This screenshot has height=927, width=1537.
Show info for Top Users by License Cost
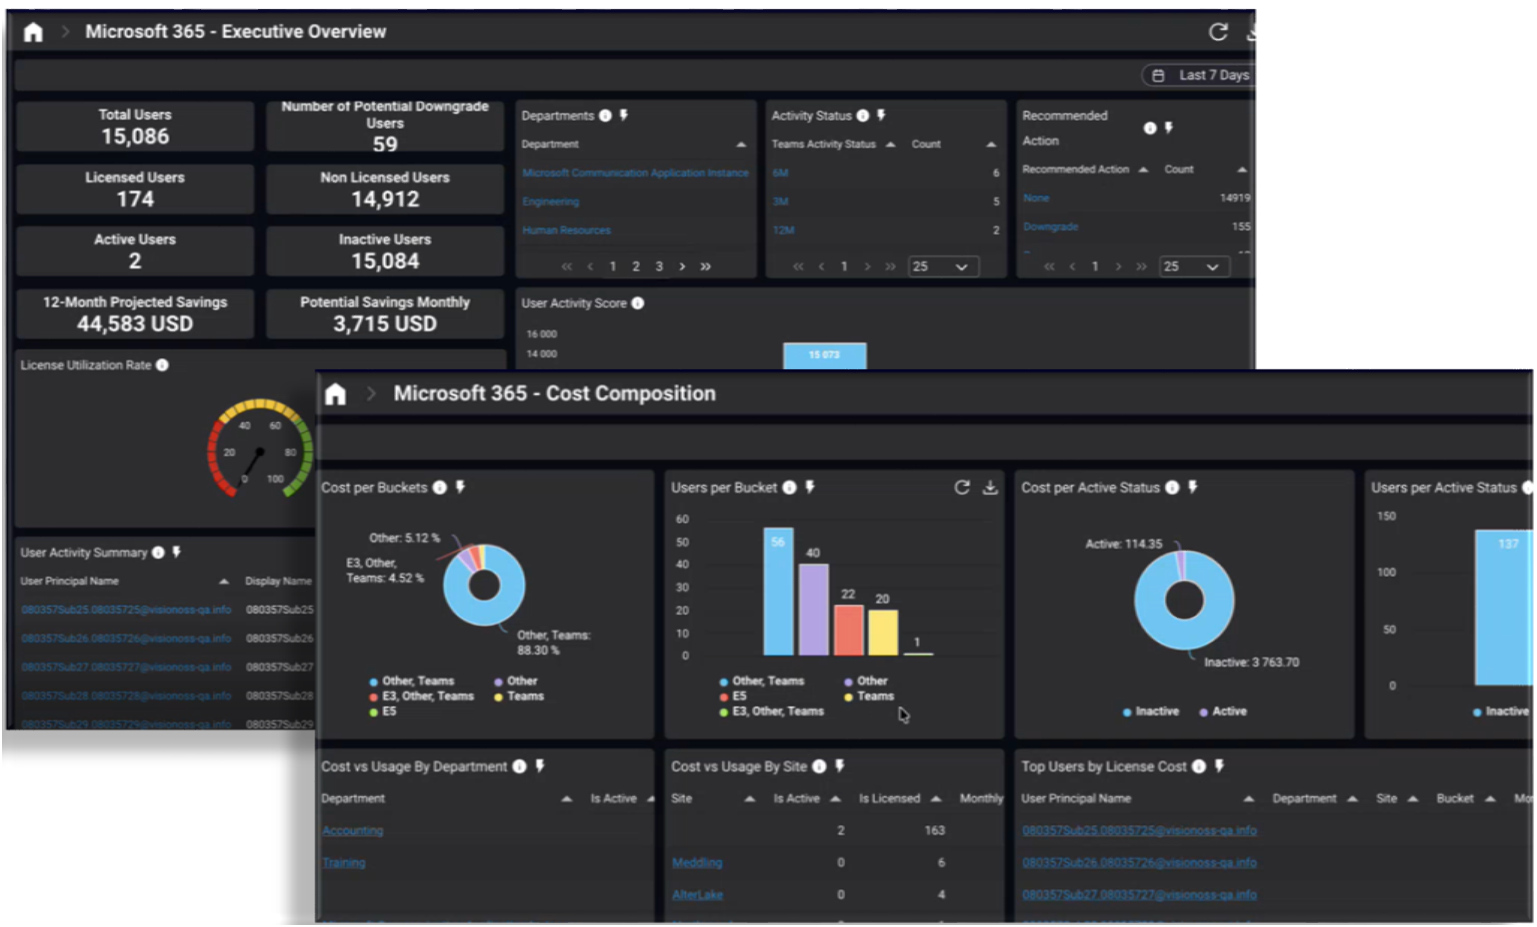pos(1199,766)
